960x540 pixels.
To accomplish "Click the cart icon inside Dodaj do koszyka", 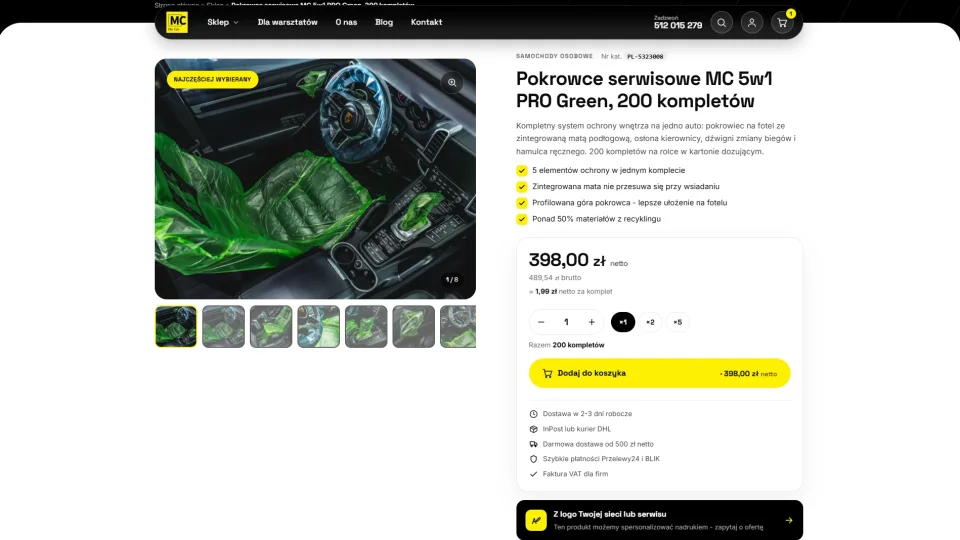I will (547, 373).
